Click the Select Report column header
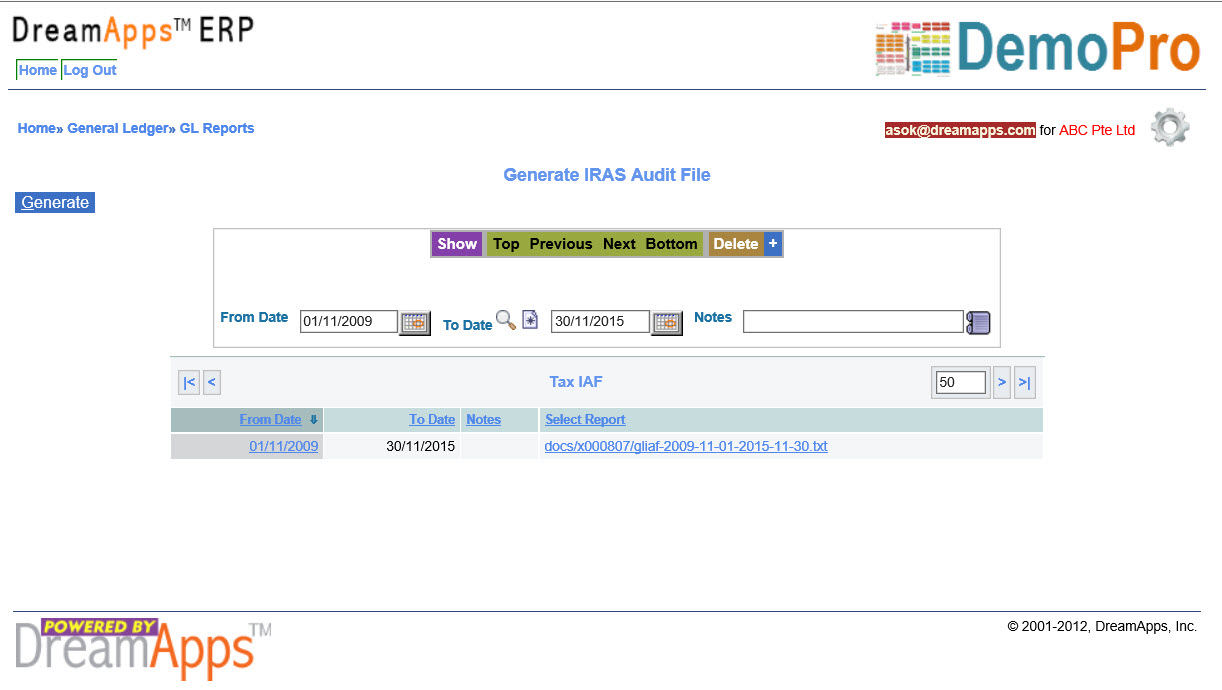 585,420
